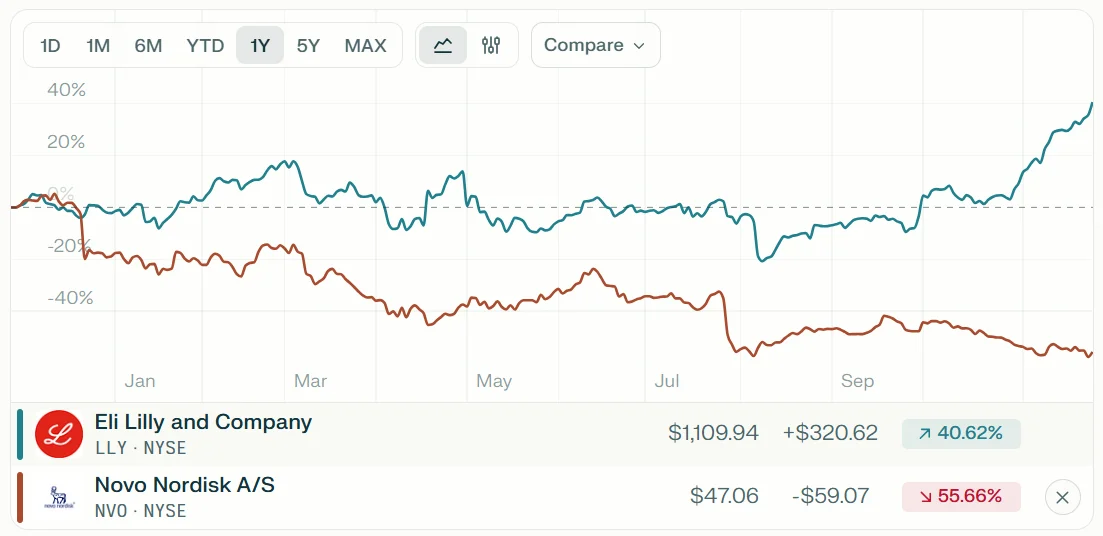Select the 1M time range
1103x536 pixels.
98,45
